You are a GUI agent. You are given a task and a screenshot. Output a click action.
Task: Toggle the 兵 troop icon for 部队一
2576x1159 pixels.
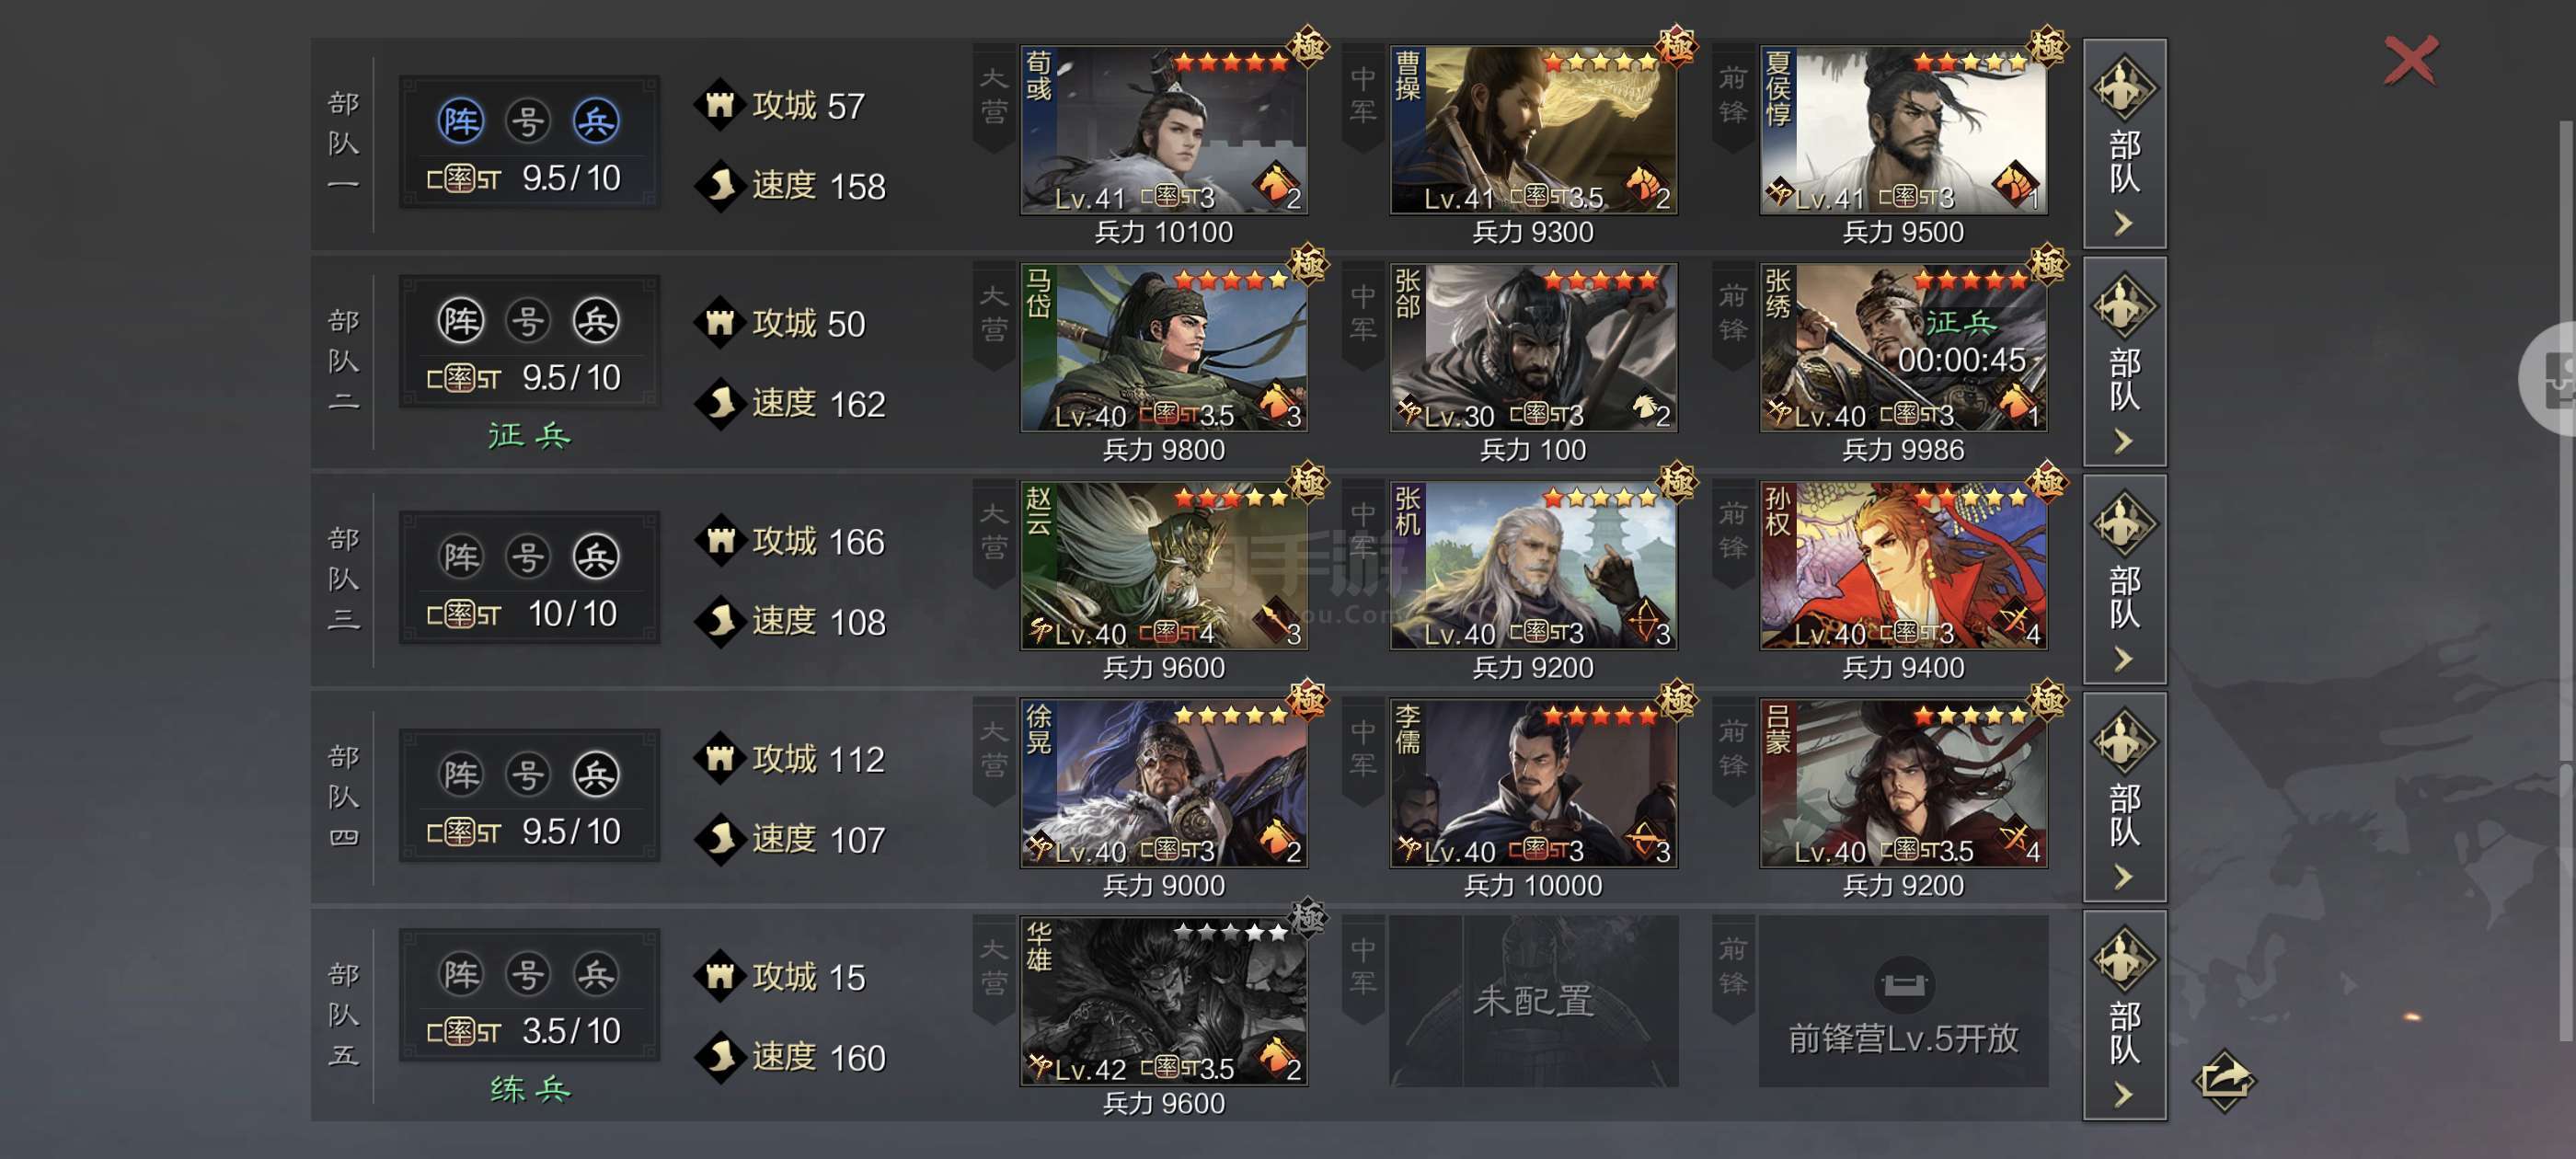coord(596,121)
